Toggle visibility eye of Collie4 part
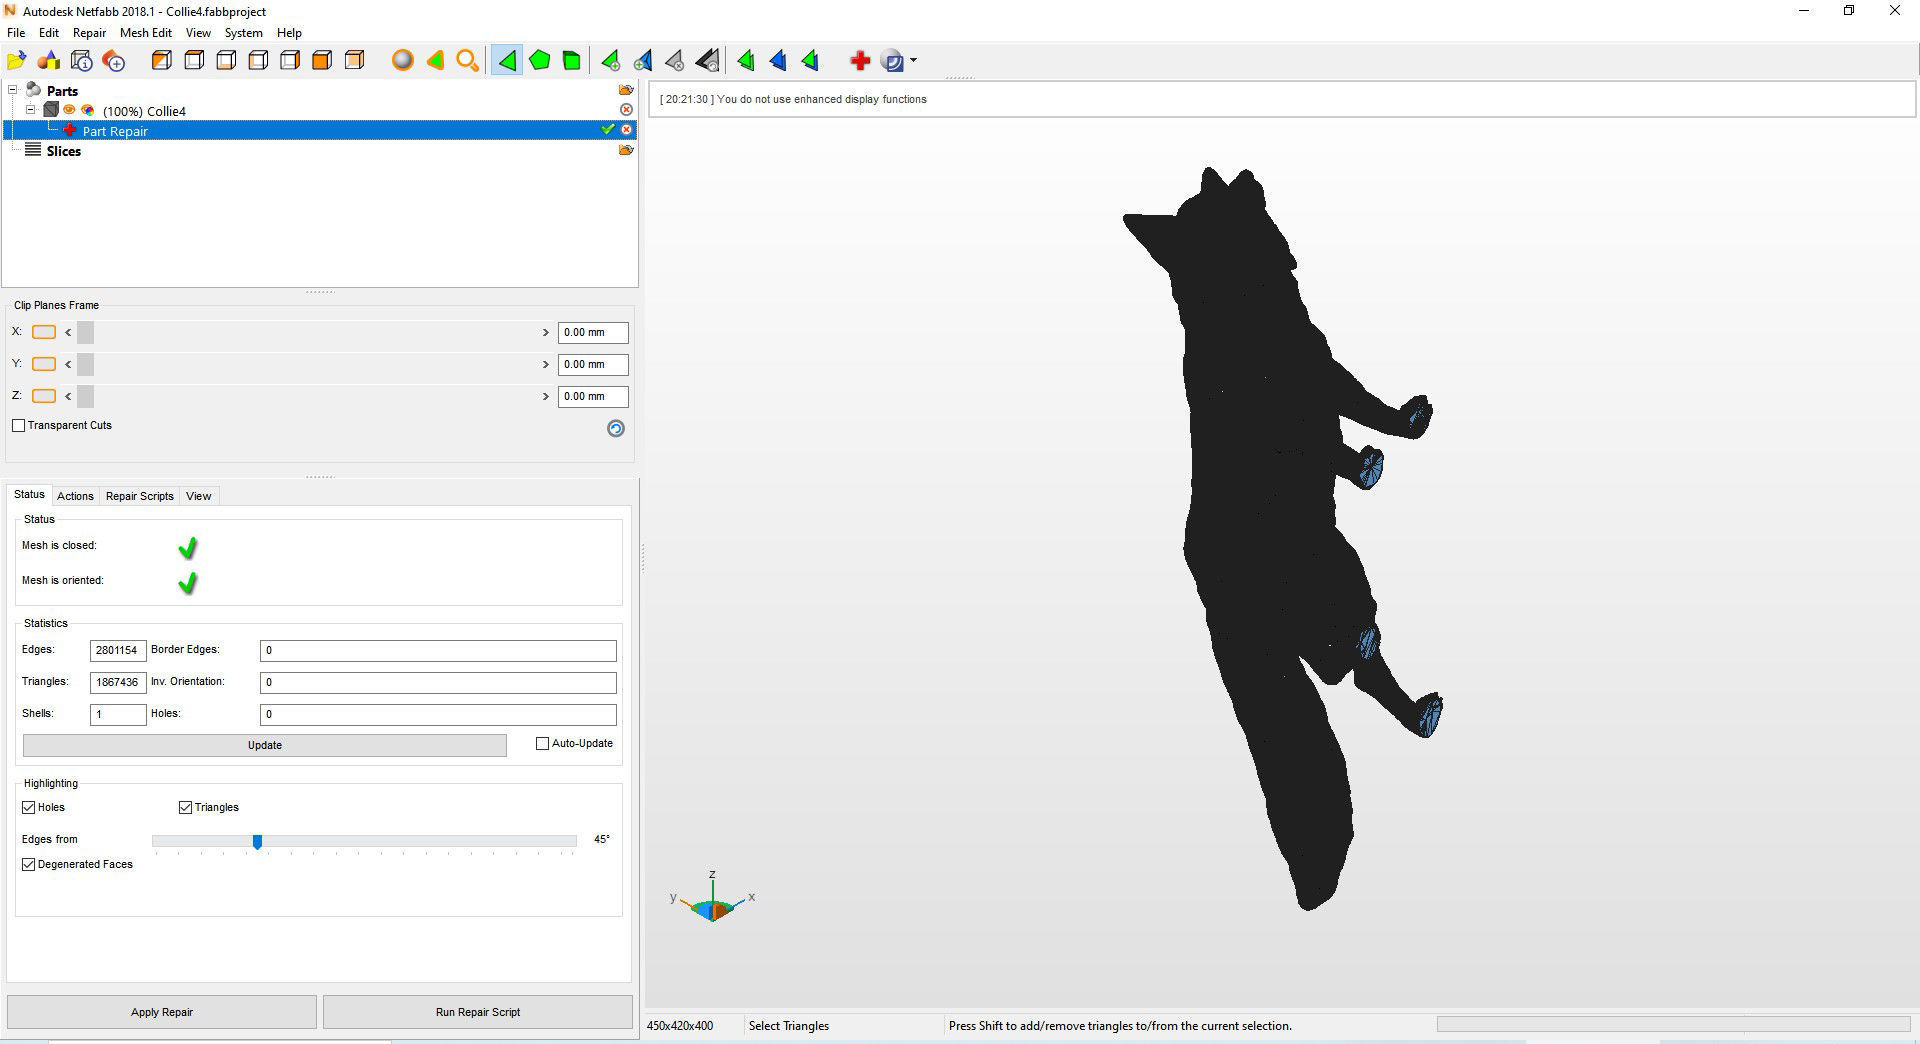Image resolution: width=1920 pixels, height=1044 pixels. click(70, 110)
